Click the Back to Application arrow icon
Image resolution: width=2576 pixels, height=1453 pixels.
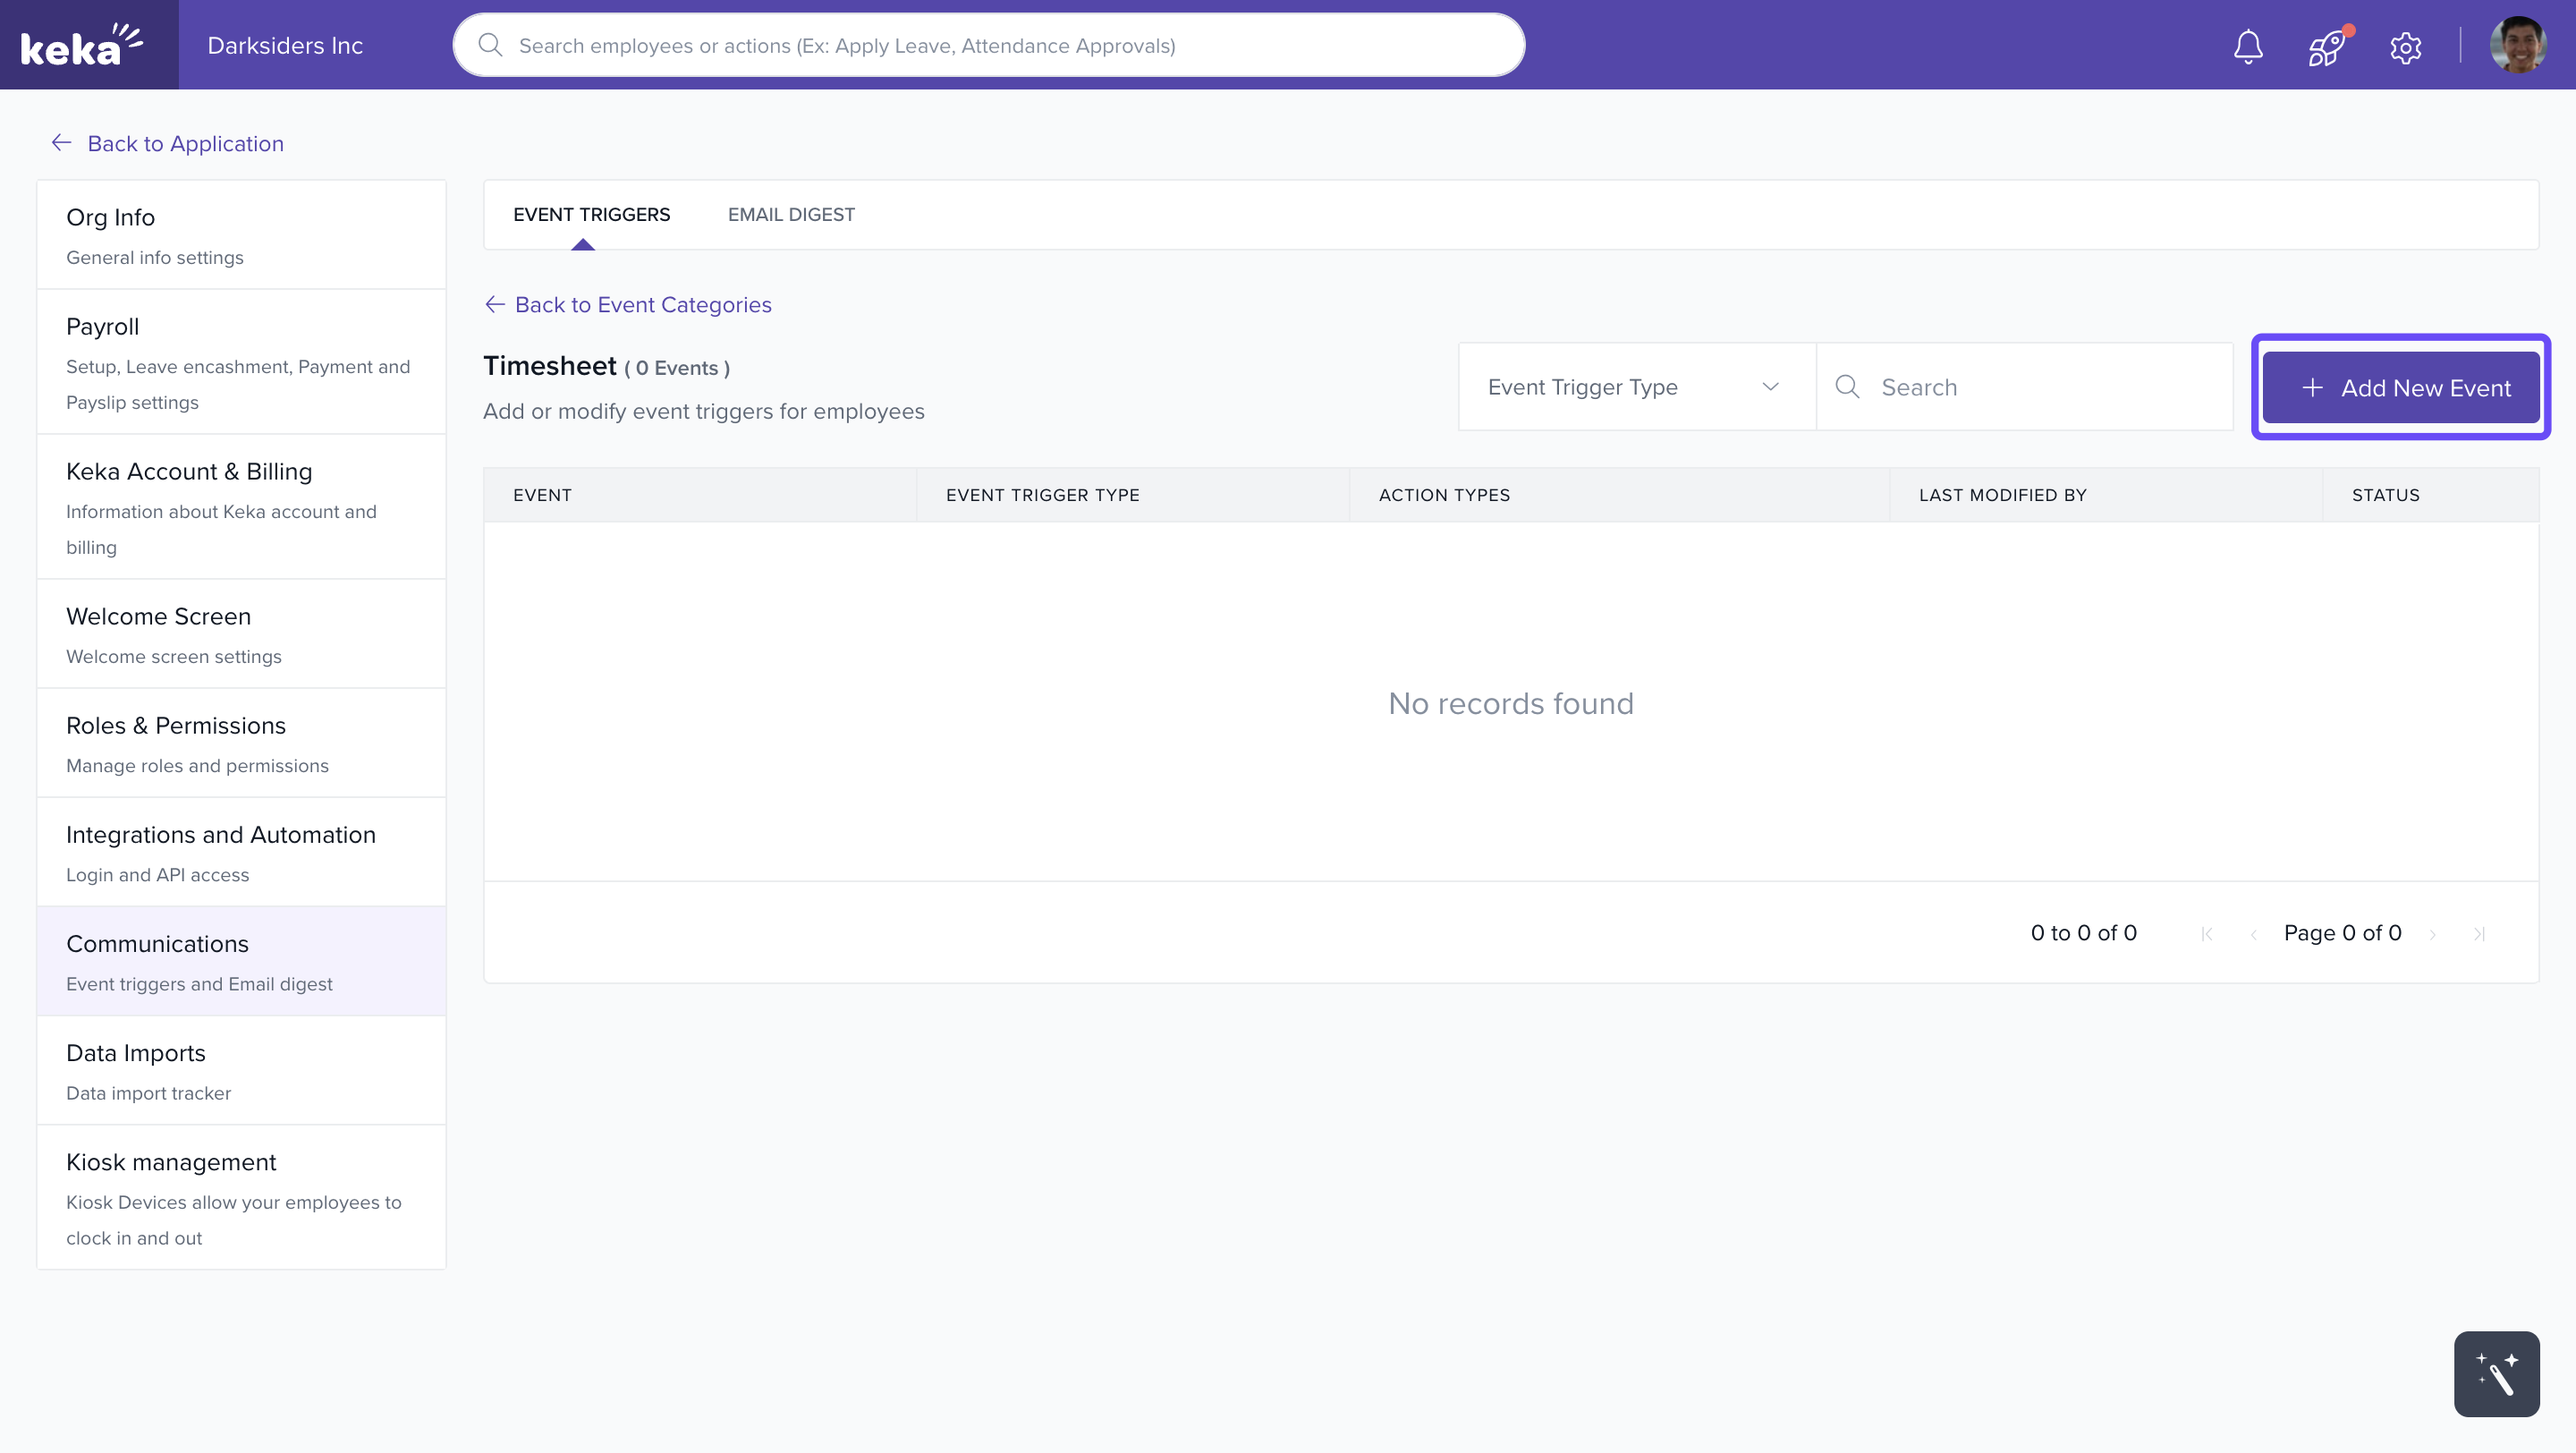[61, 143]
